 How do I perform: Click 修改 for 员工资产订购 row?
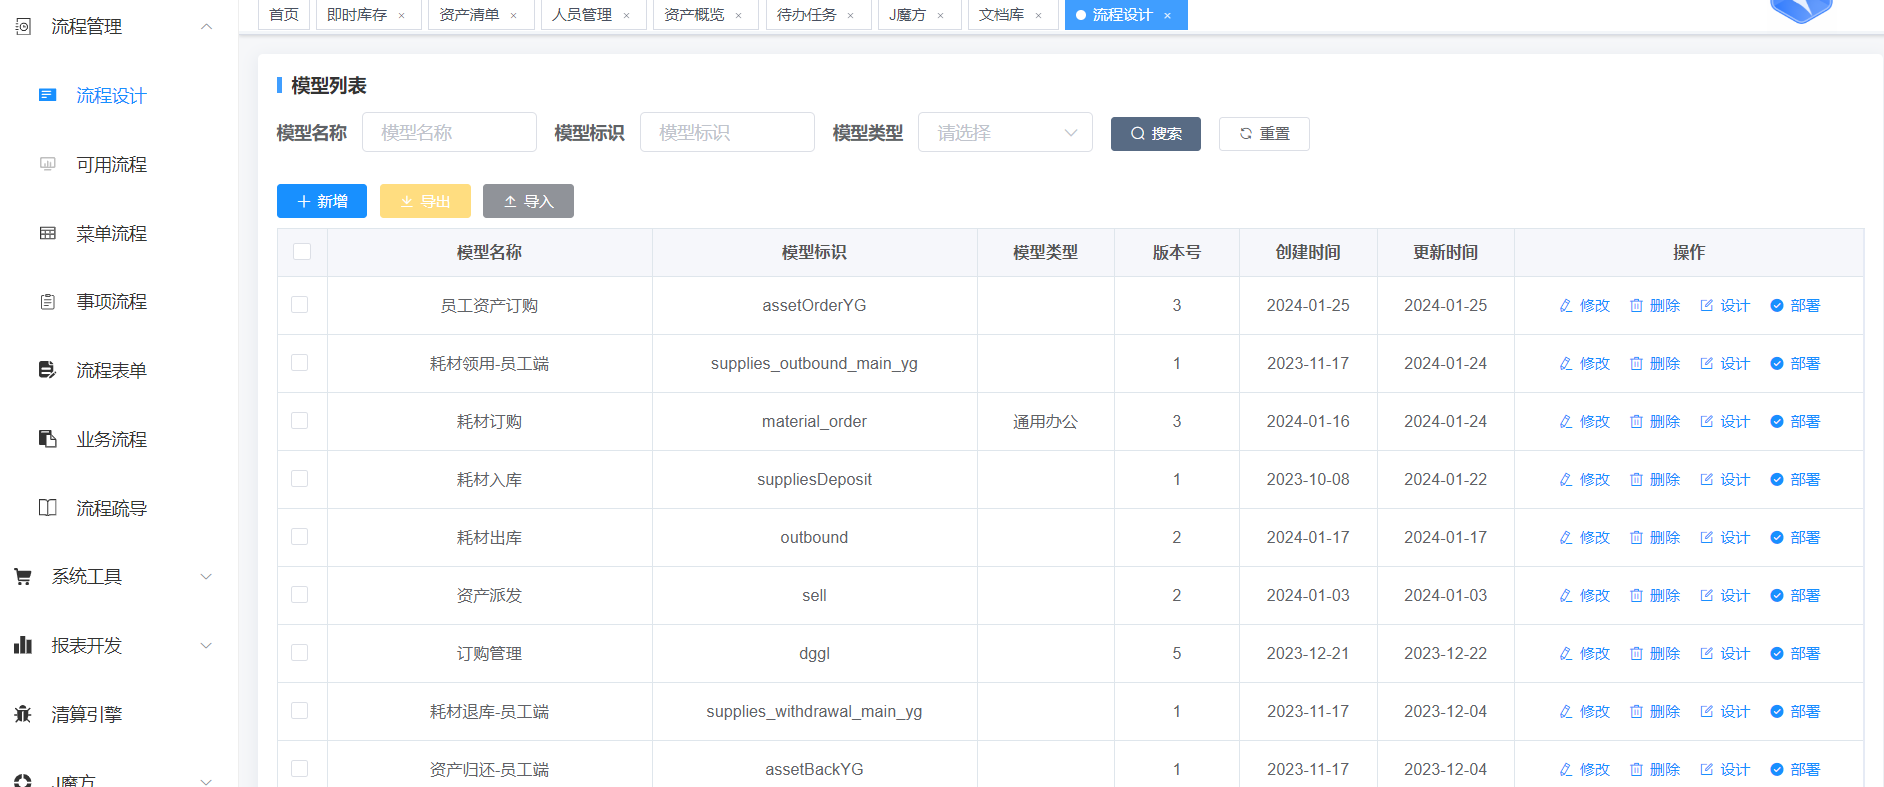(1584, 306)
